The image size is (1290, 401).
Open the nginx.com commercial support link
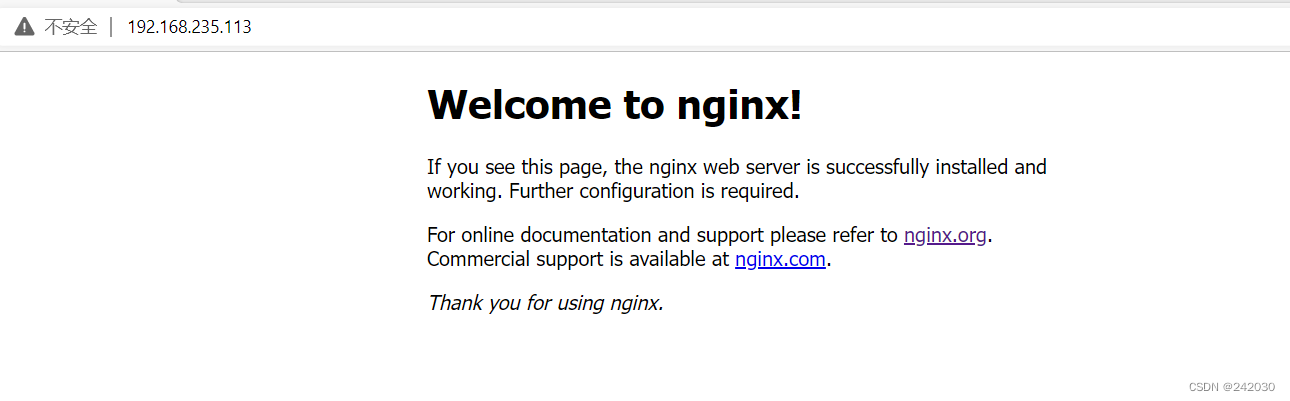tap(780, 260)
